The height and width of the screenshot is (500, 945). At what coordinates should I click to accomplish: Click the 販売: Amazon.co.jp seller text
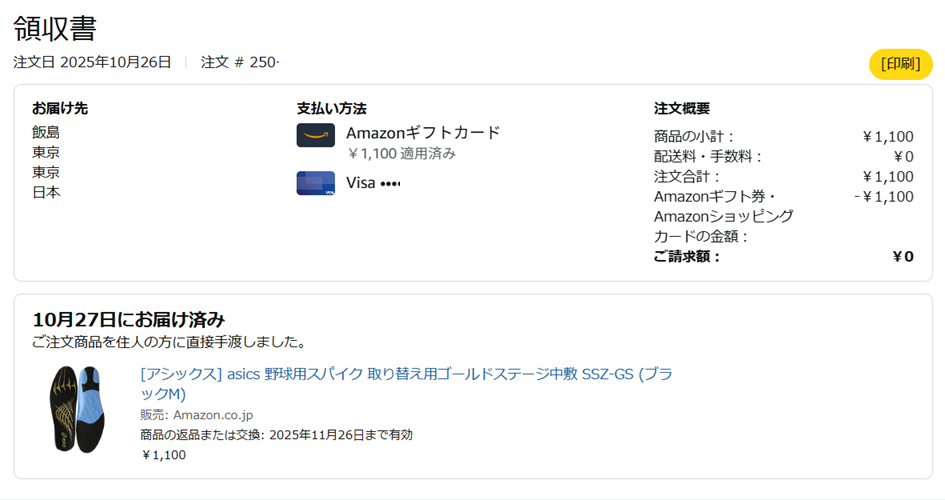pyautogui.click(x=196, y=415)
